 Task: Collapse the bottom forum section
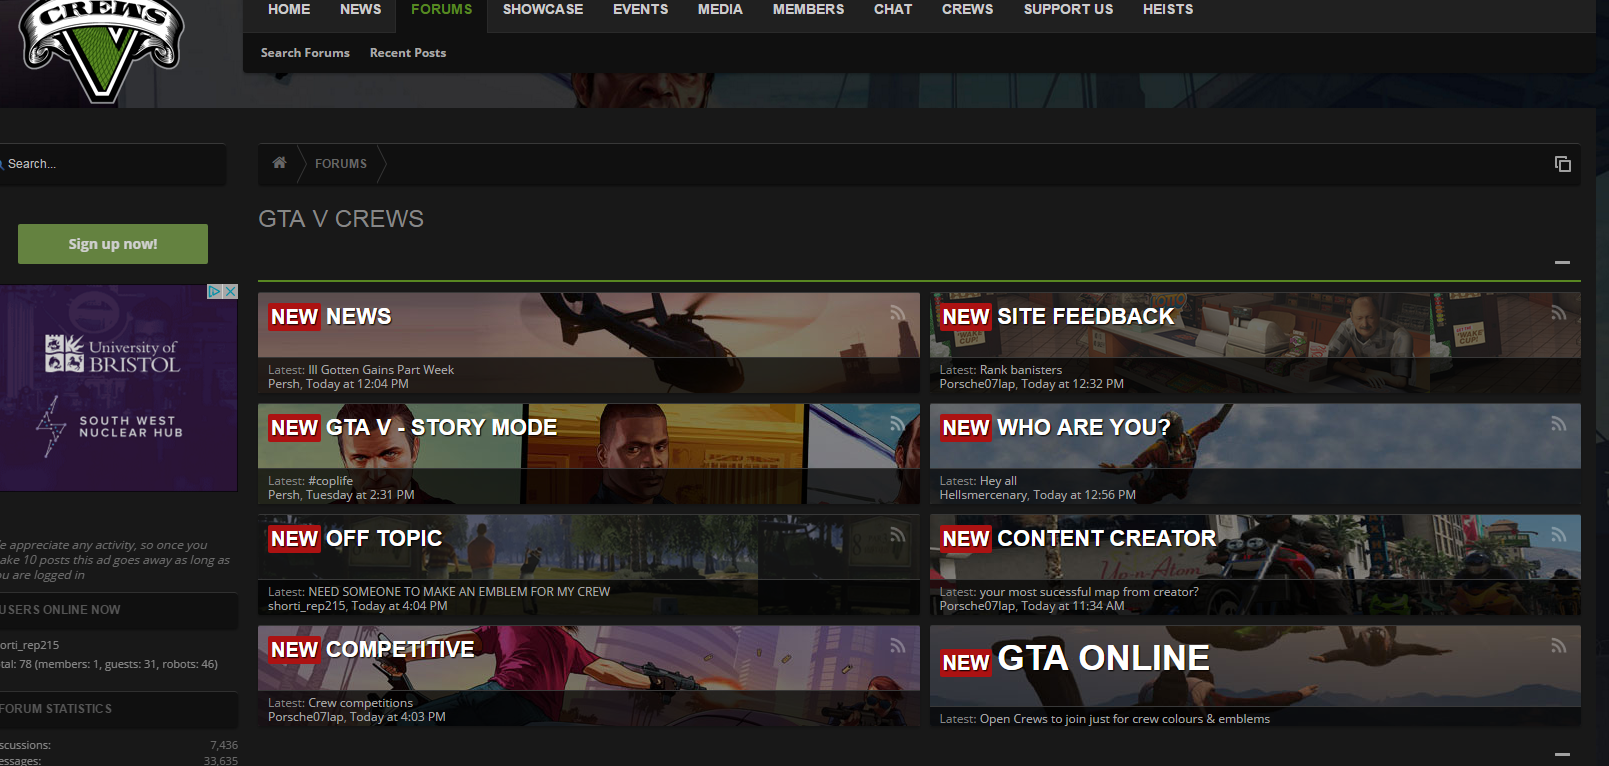coord(1562,754)
